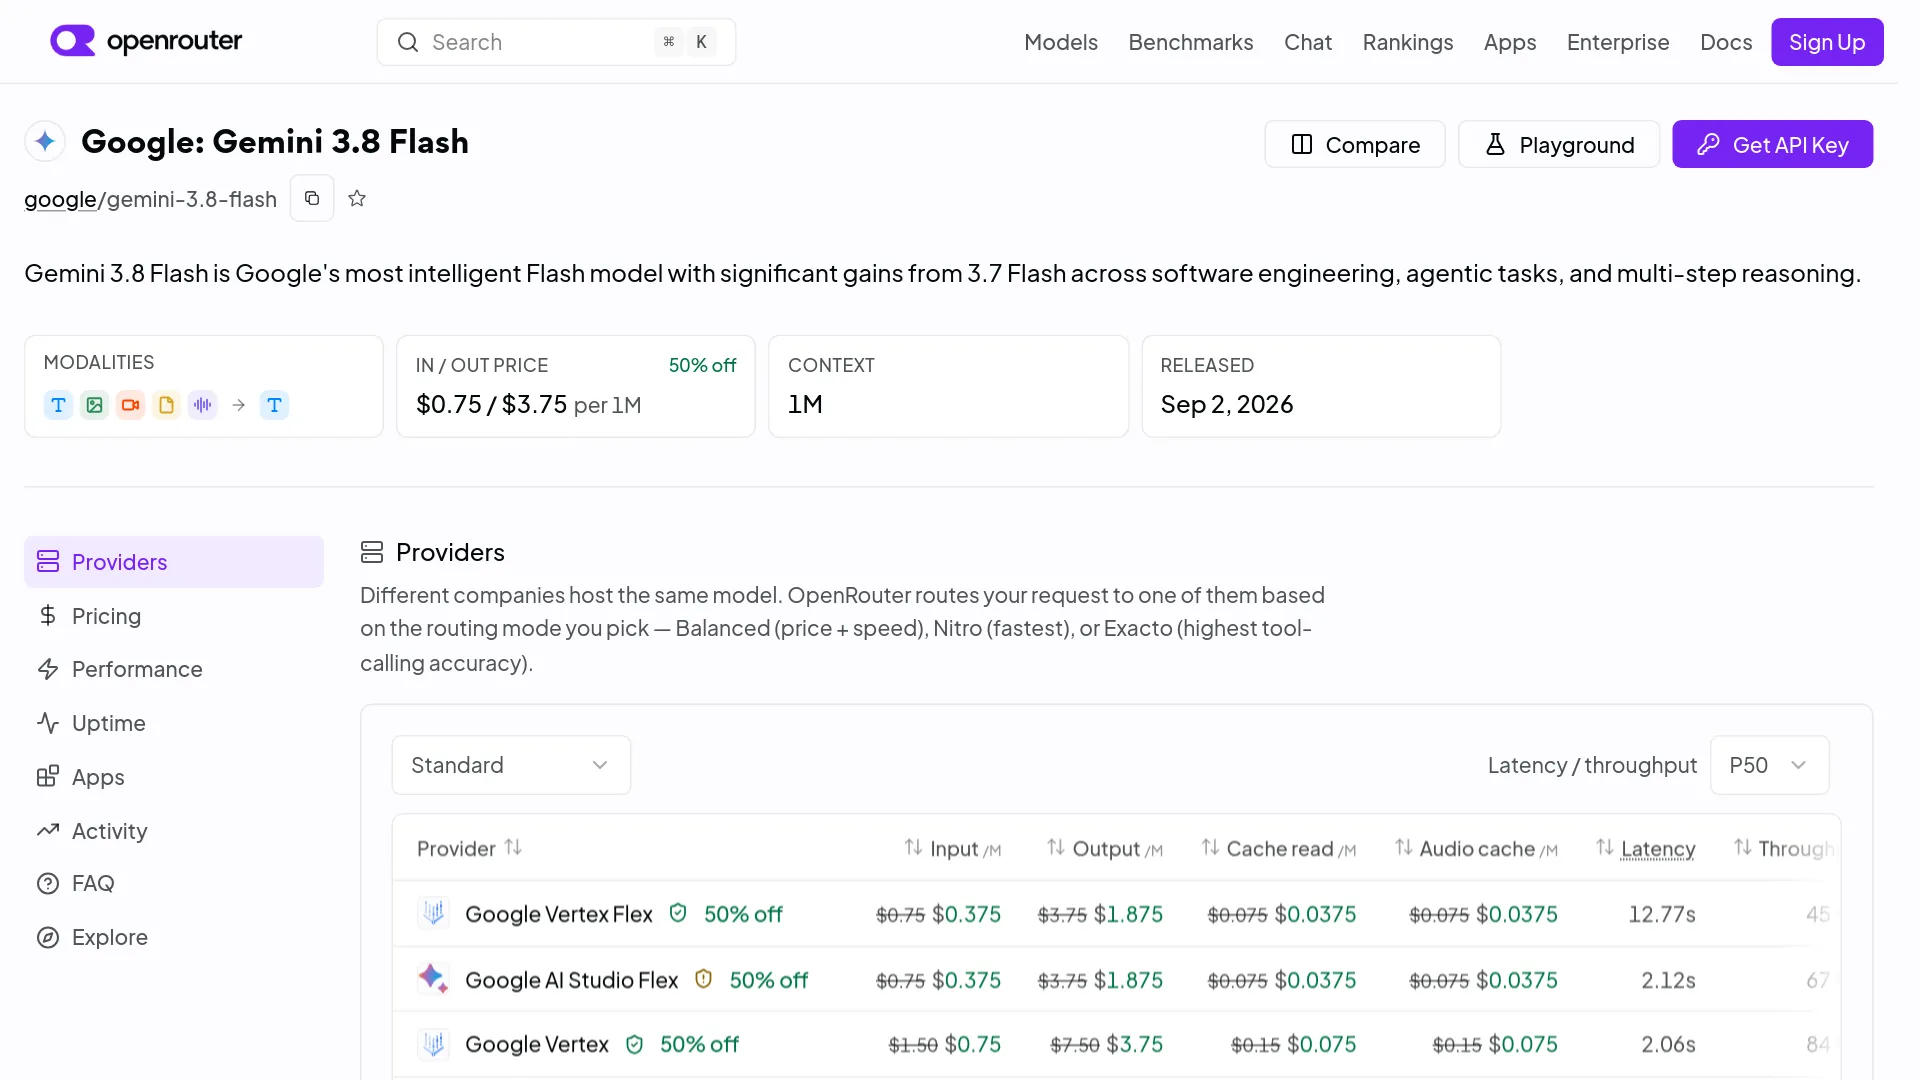This screenshot has width=1920, height=1080.
Task: Click the Gemini sparkle model icon
Action: point(45,142)
